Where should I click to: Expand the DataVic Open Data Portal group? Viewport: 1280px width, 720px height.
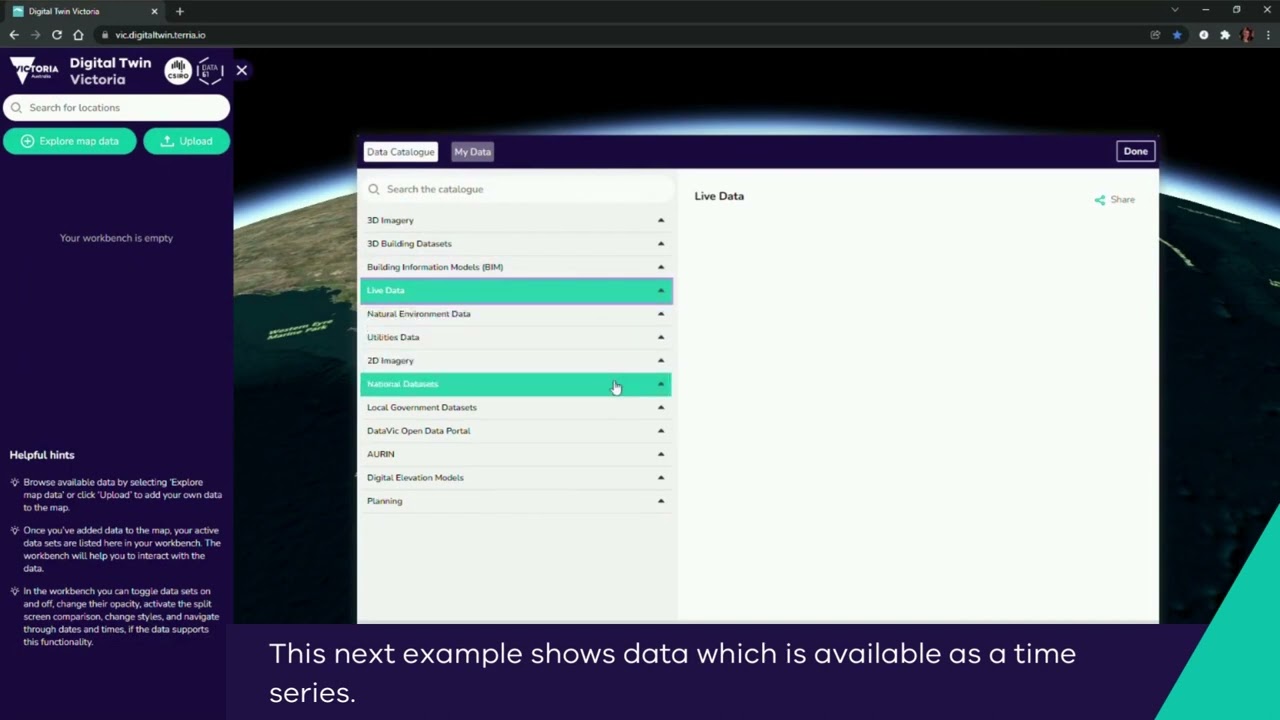(x=516, y=431)
